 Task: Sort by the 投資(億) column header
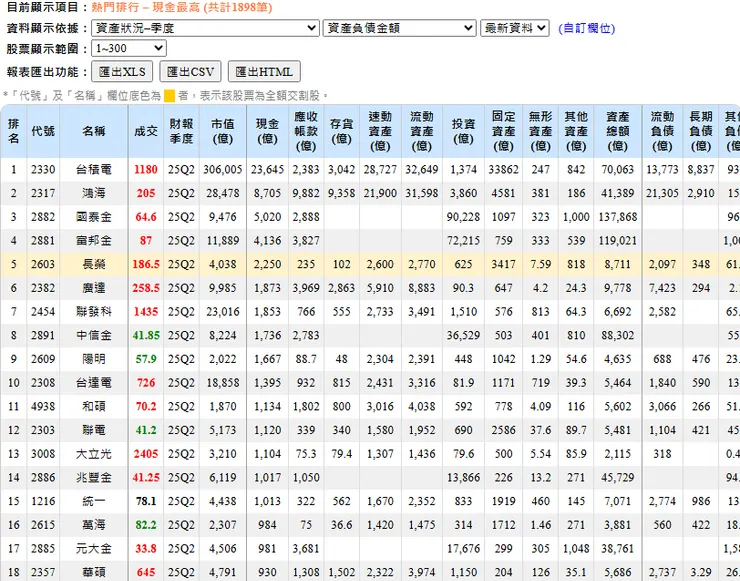coord(463,131)
